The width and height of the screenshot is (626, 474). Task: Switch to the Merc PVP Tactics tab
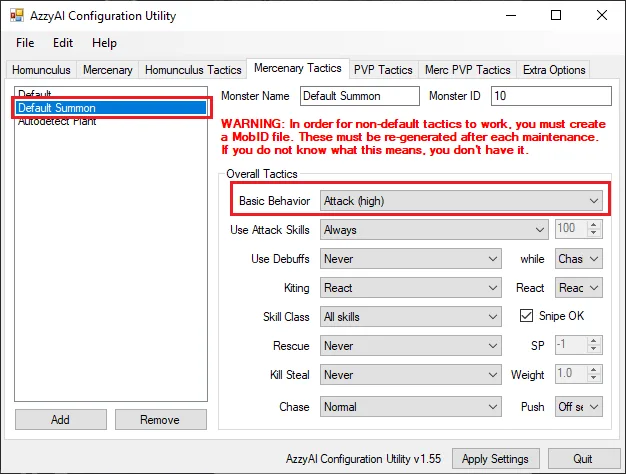(468, 70)
